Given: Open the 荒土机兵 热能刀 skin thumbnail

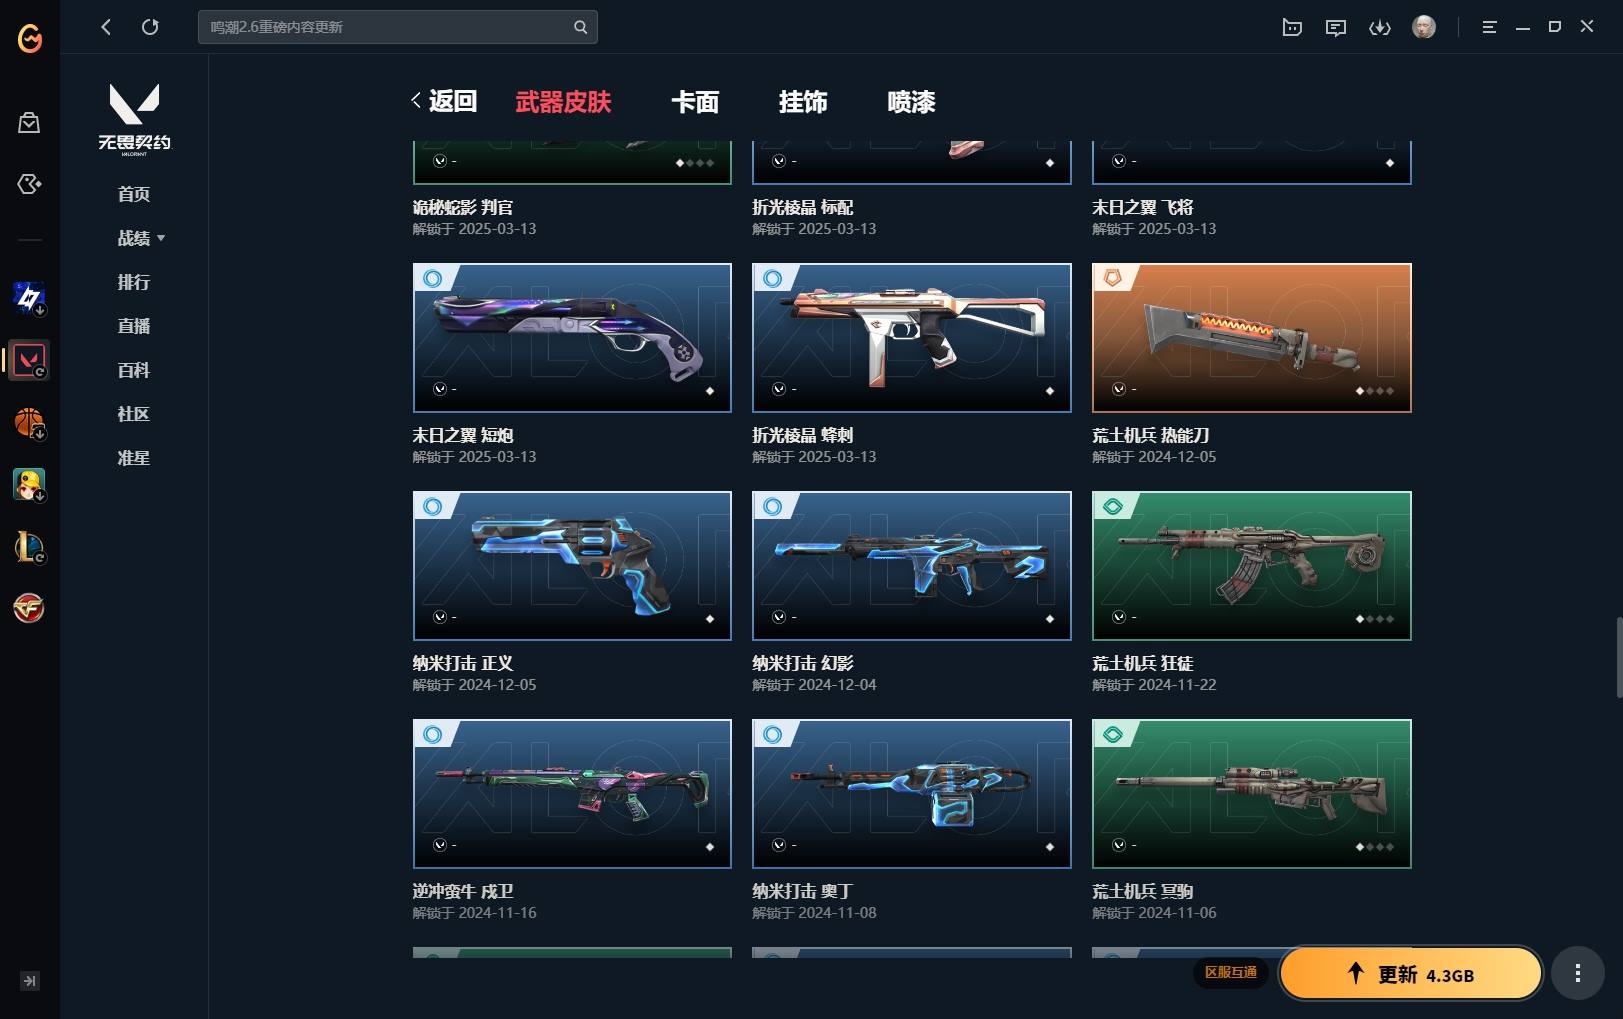Looking at the screenshot, I should point(1251,338).
